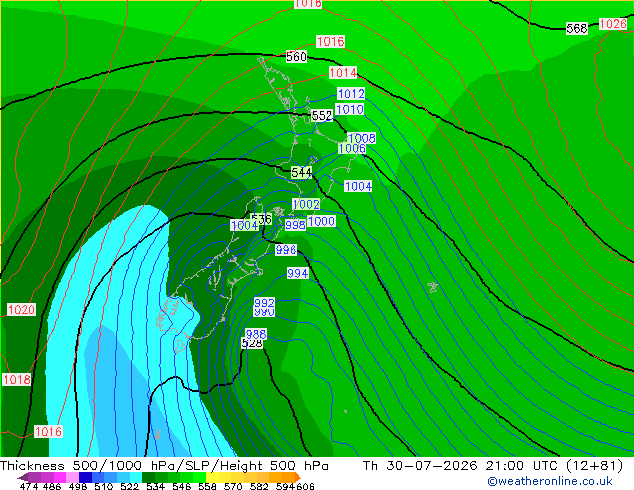The width and height of the screenshot is (634, 490).
Task: Click the red 1026 isobar label
Action: (x=613, y=24)
